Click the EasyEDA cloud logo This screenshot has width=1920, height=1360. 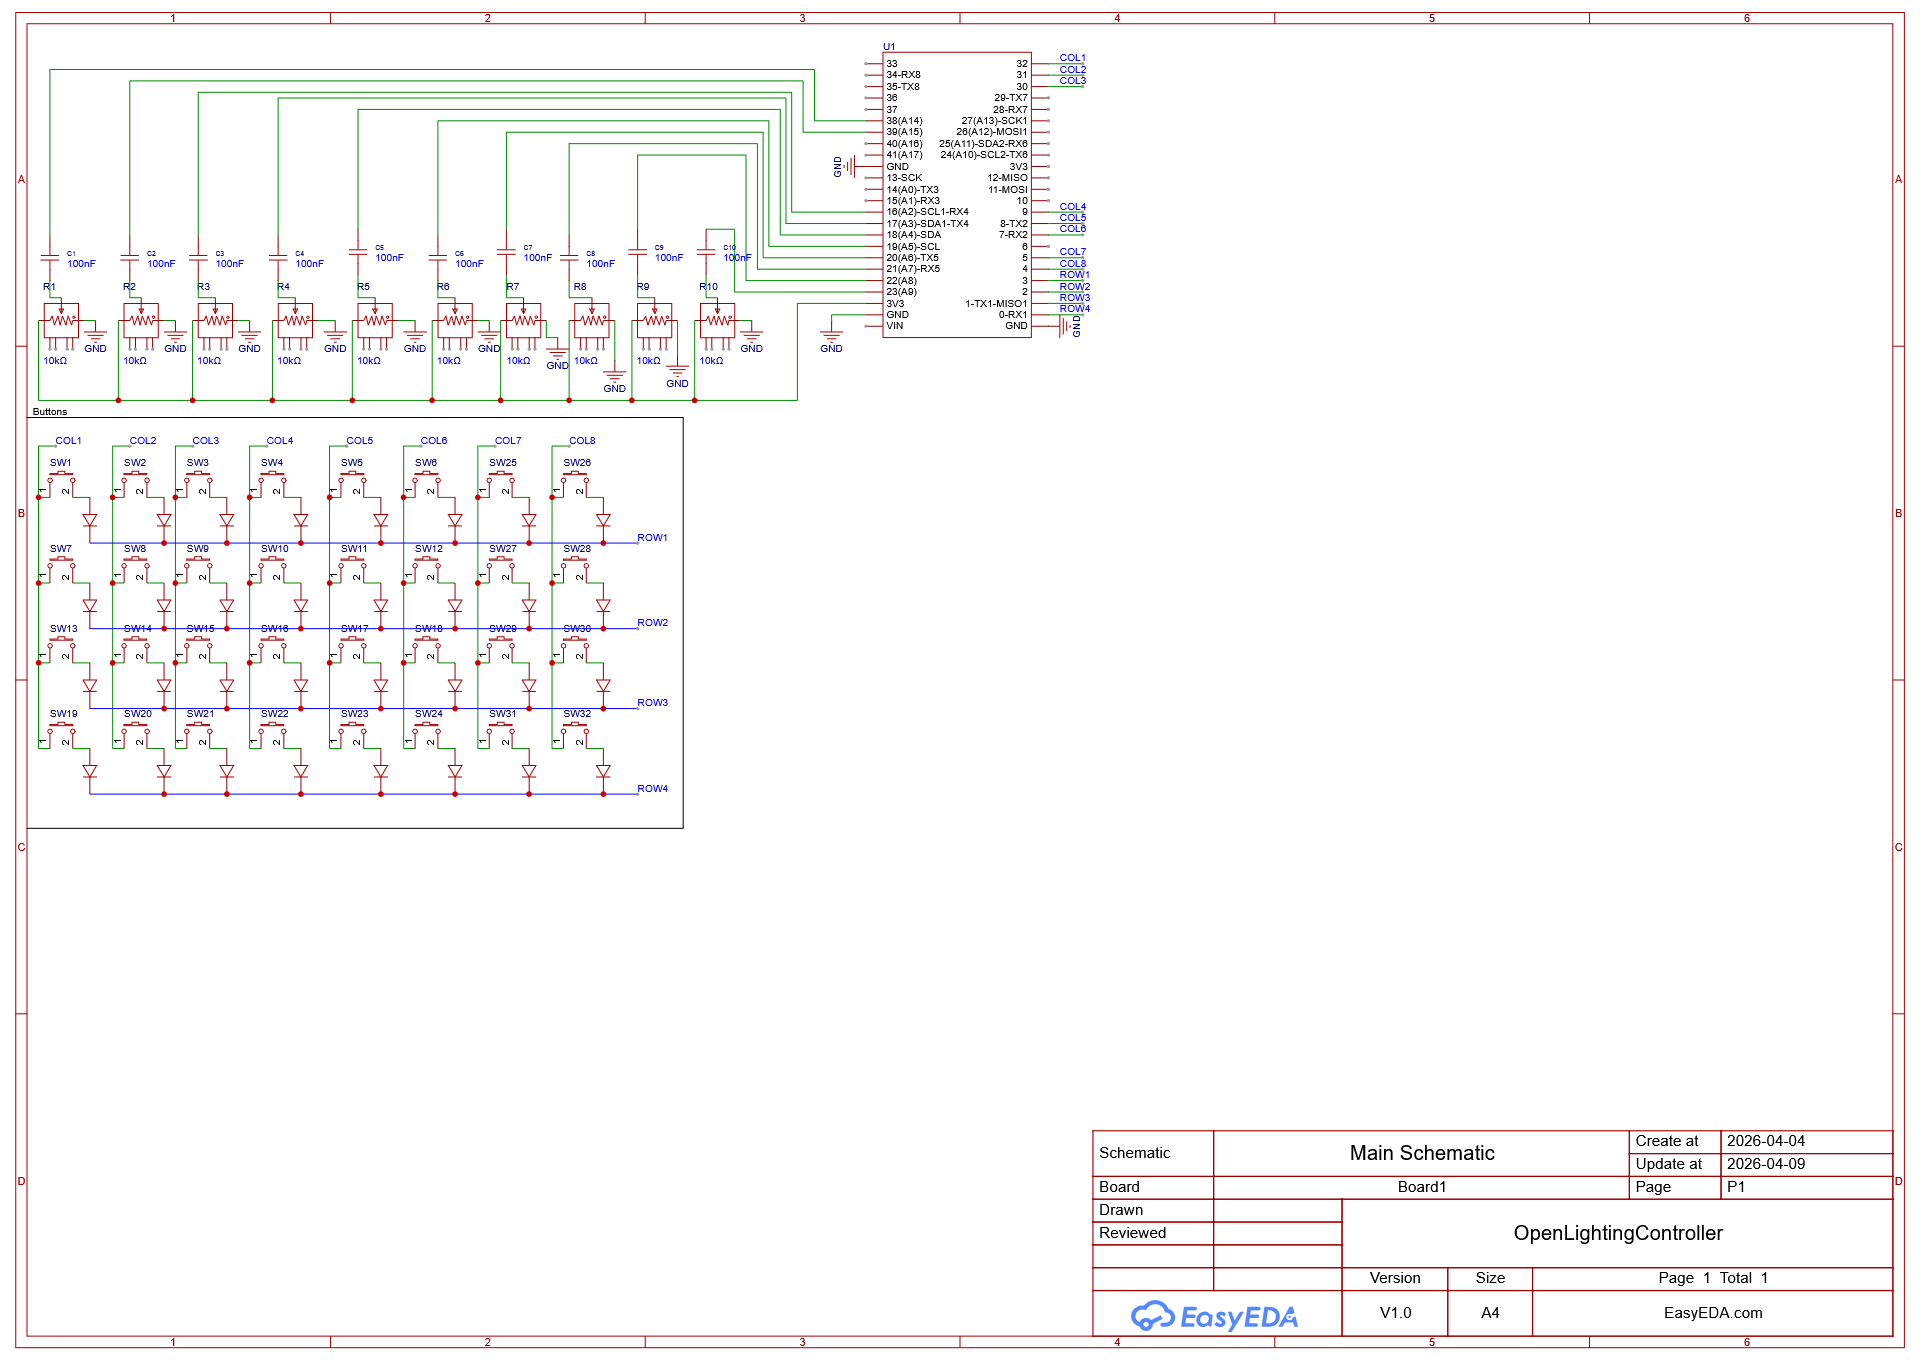tap(1214, 1316)
